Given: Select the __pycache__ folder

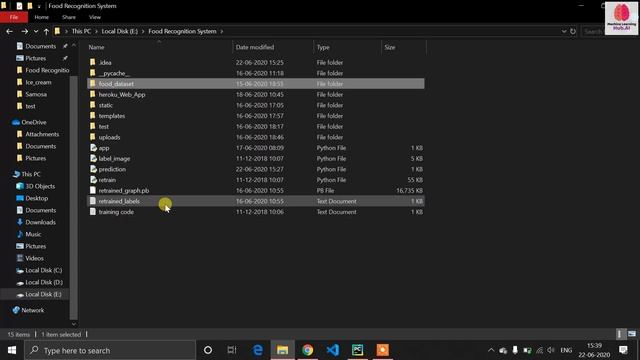Looking at the screenshot, I should (256, 73).
